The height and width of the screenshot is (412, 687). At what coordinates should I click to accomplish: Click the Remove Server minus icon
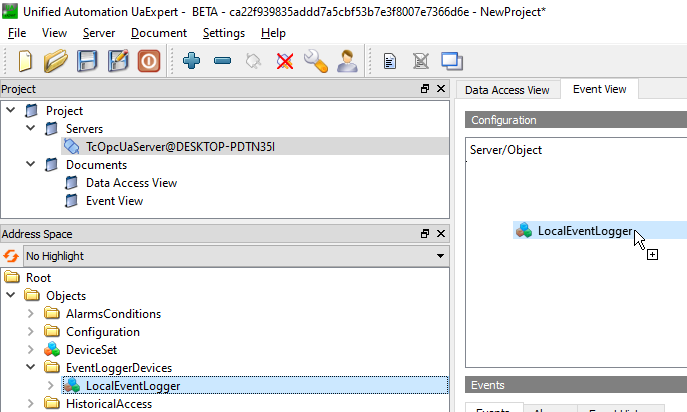pyautogui.click(x=223, y=61)
